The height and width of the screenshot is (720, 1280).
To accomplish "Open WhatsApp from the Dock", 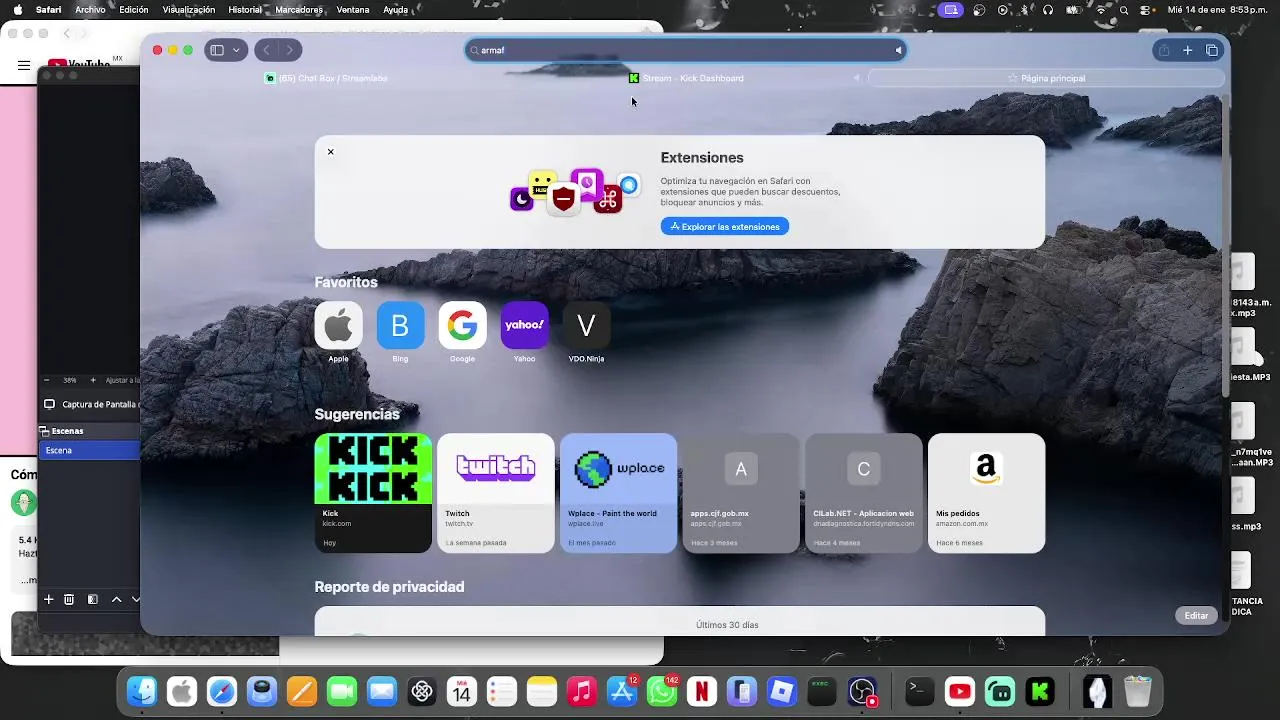I will 662,691.
